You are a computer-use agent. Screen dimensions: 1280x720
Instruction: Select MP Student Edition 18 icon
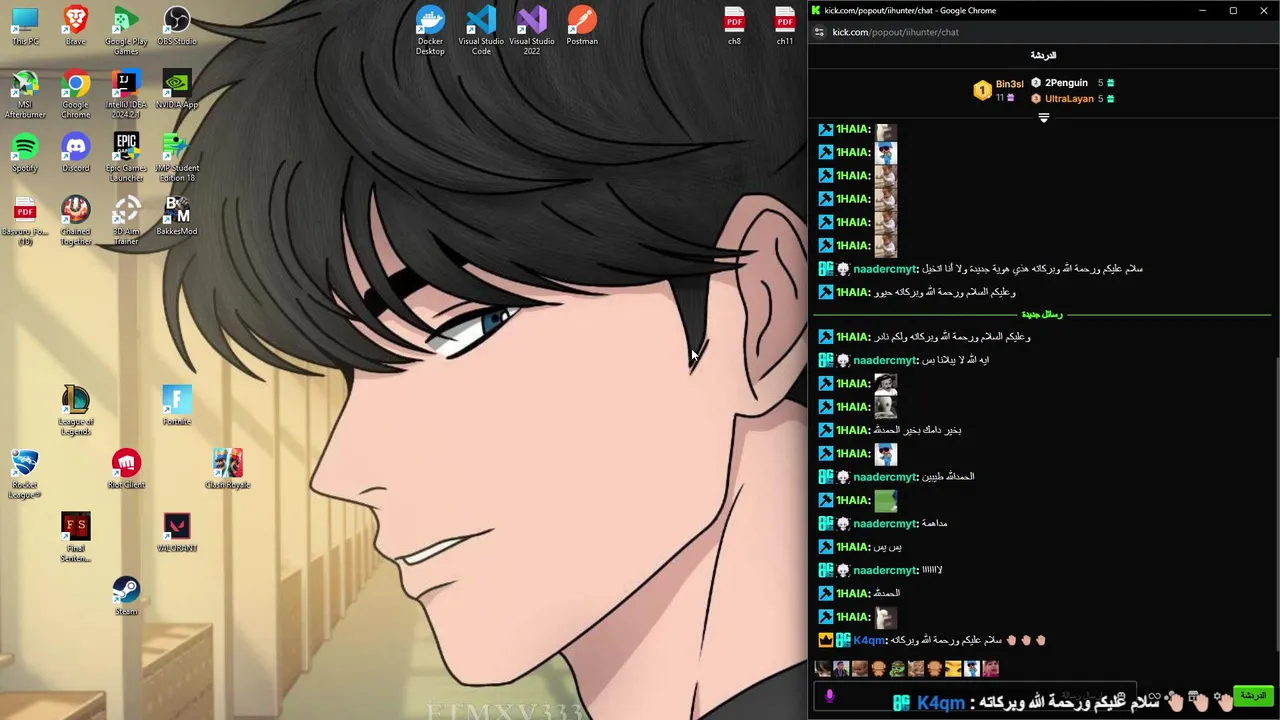[x=177, y=158]
